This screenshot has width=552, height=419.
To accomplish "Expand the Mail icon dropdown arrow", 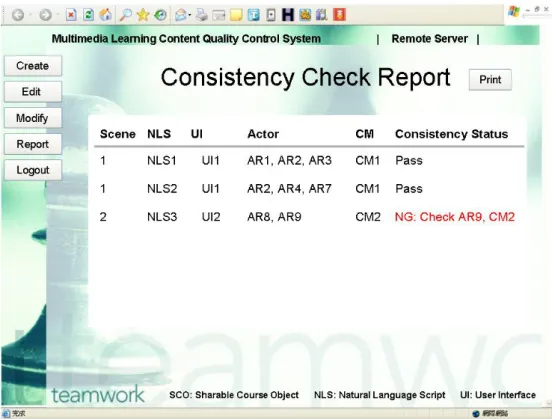I will pyautogui.click(x=189, y=15).
